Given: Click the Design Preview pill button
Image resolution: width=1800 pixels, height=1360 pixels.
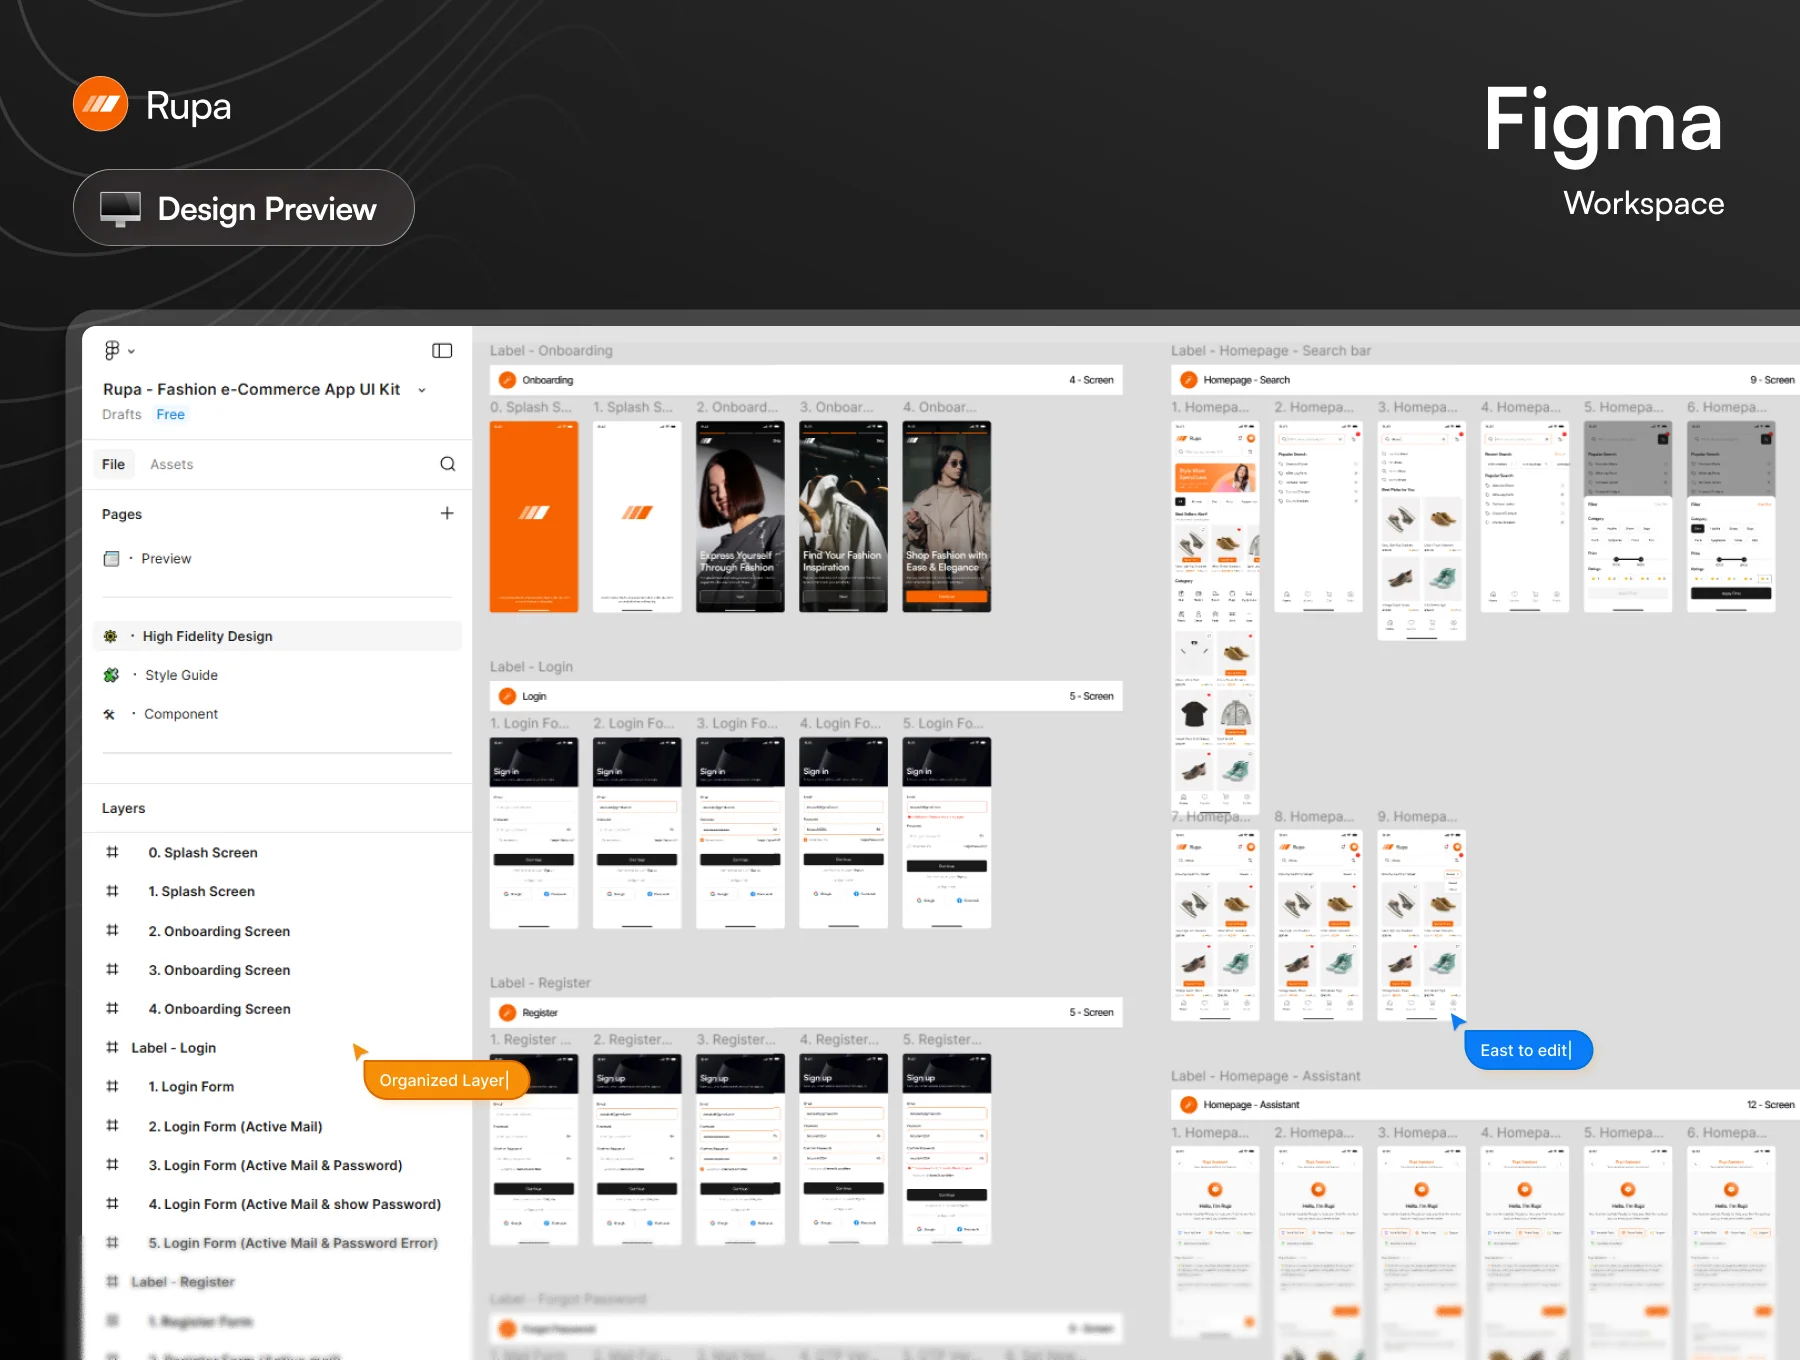Looking at the screenshot, I should (x=244, y=208).
